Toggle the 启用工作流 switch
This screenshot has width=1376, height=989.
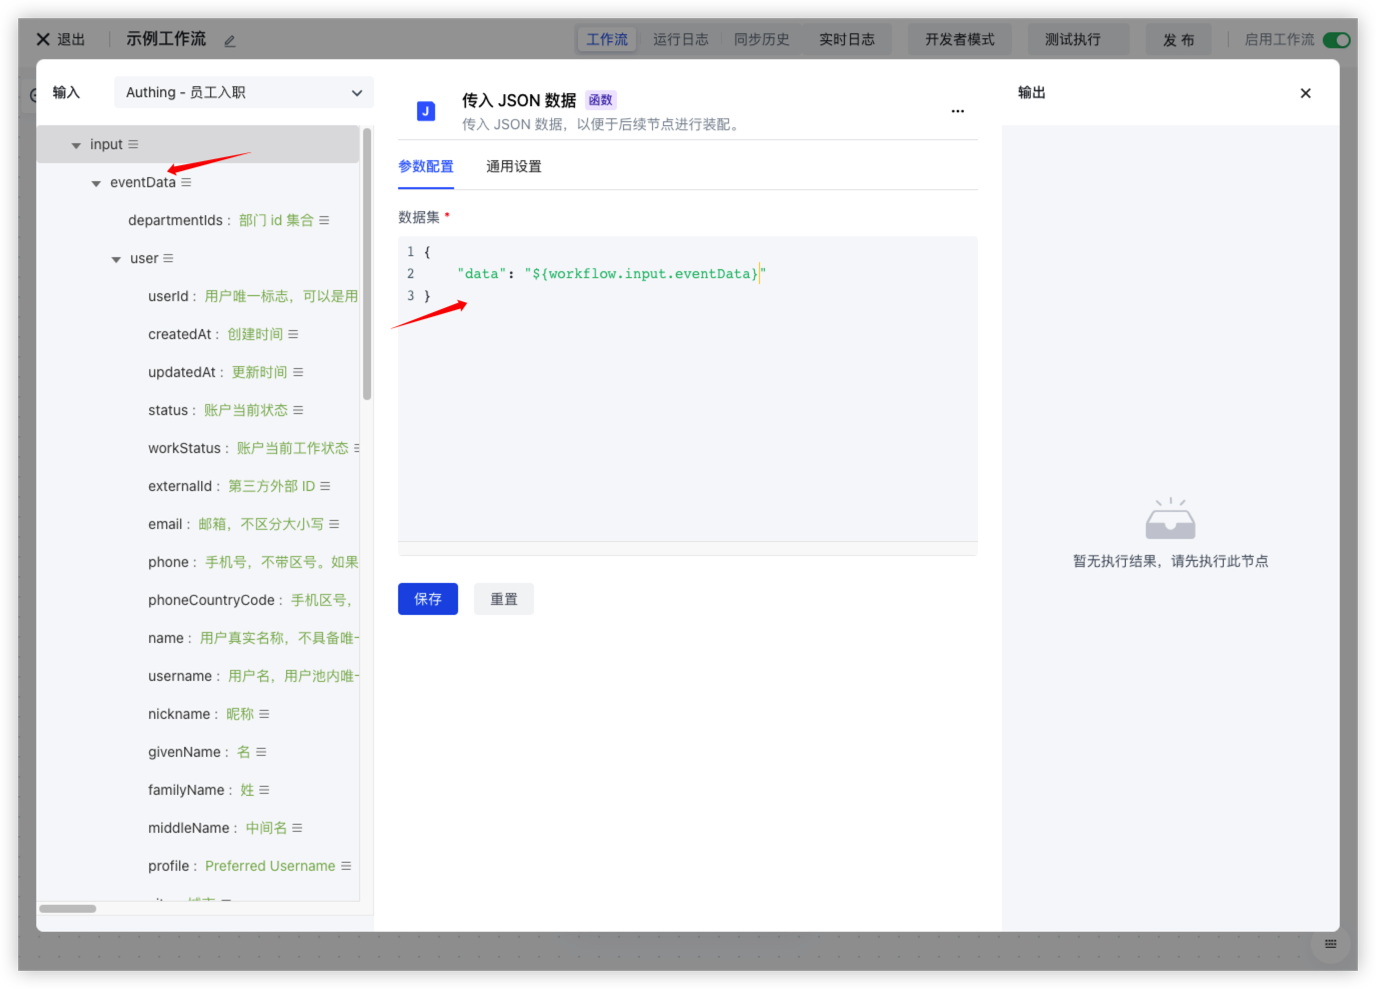[x=1336, y=40]
